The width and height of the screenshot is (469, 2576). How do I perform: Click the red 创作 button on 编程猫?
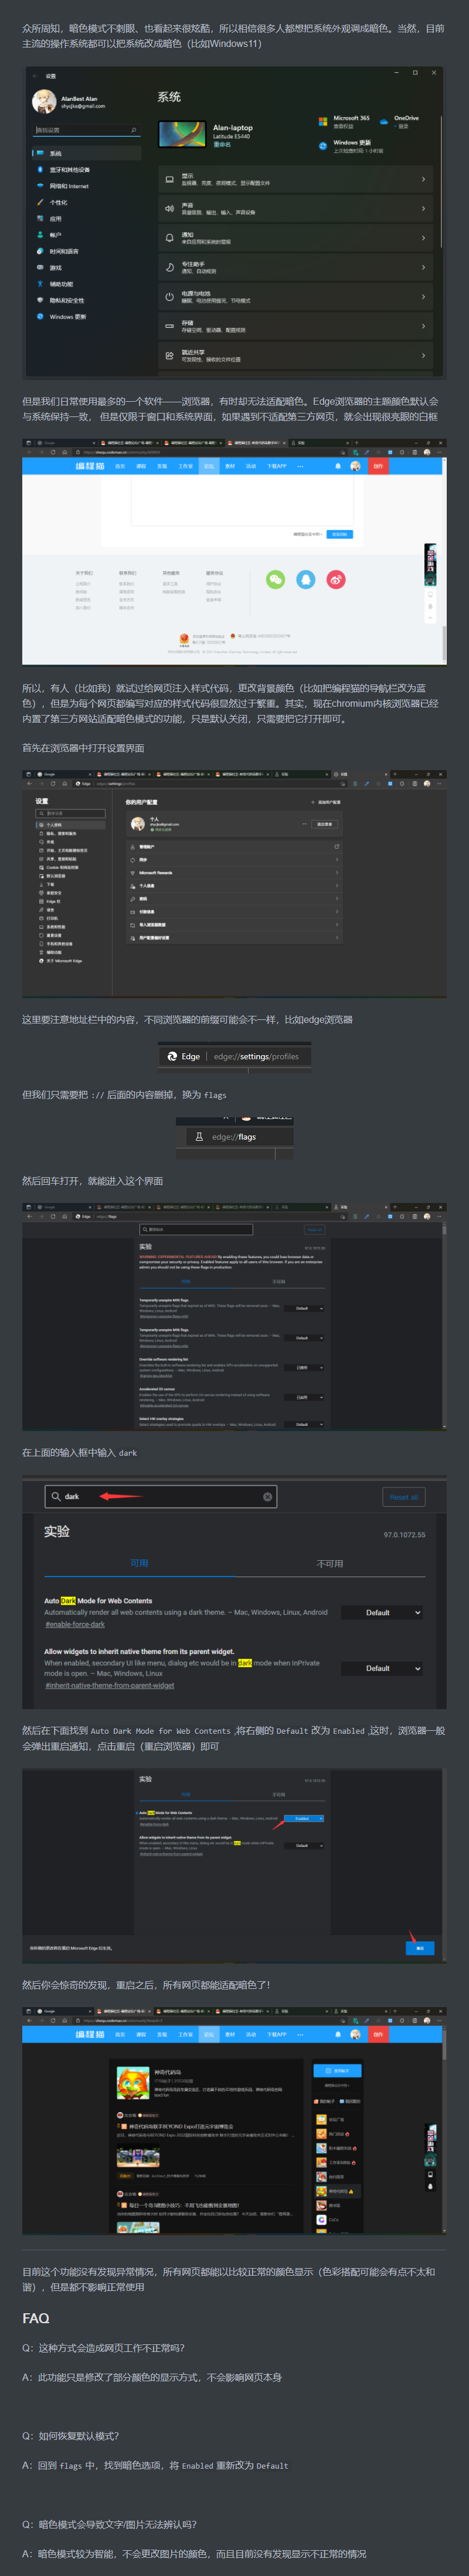(x=378, y=466)
